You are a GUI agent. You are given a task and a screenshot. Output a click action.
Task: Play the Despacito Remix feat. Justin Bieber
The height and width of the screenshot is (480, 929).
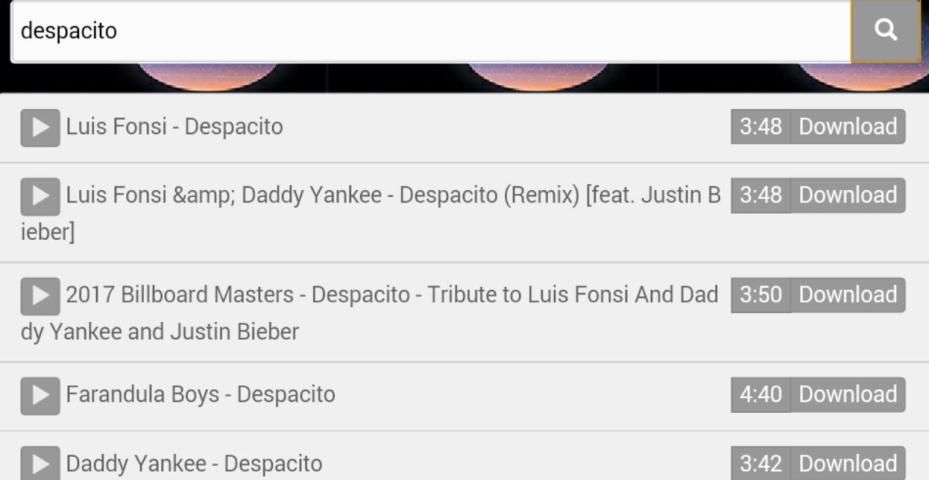pyautogui.click(x=40, y=196)
